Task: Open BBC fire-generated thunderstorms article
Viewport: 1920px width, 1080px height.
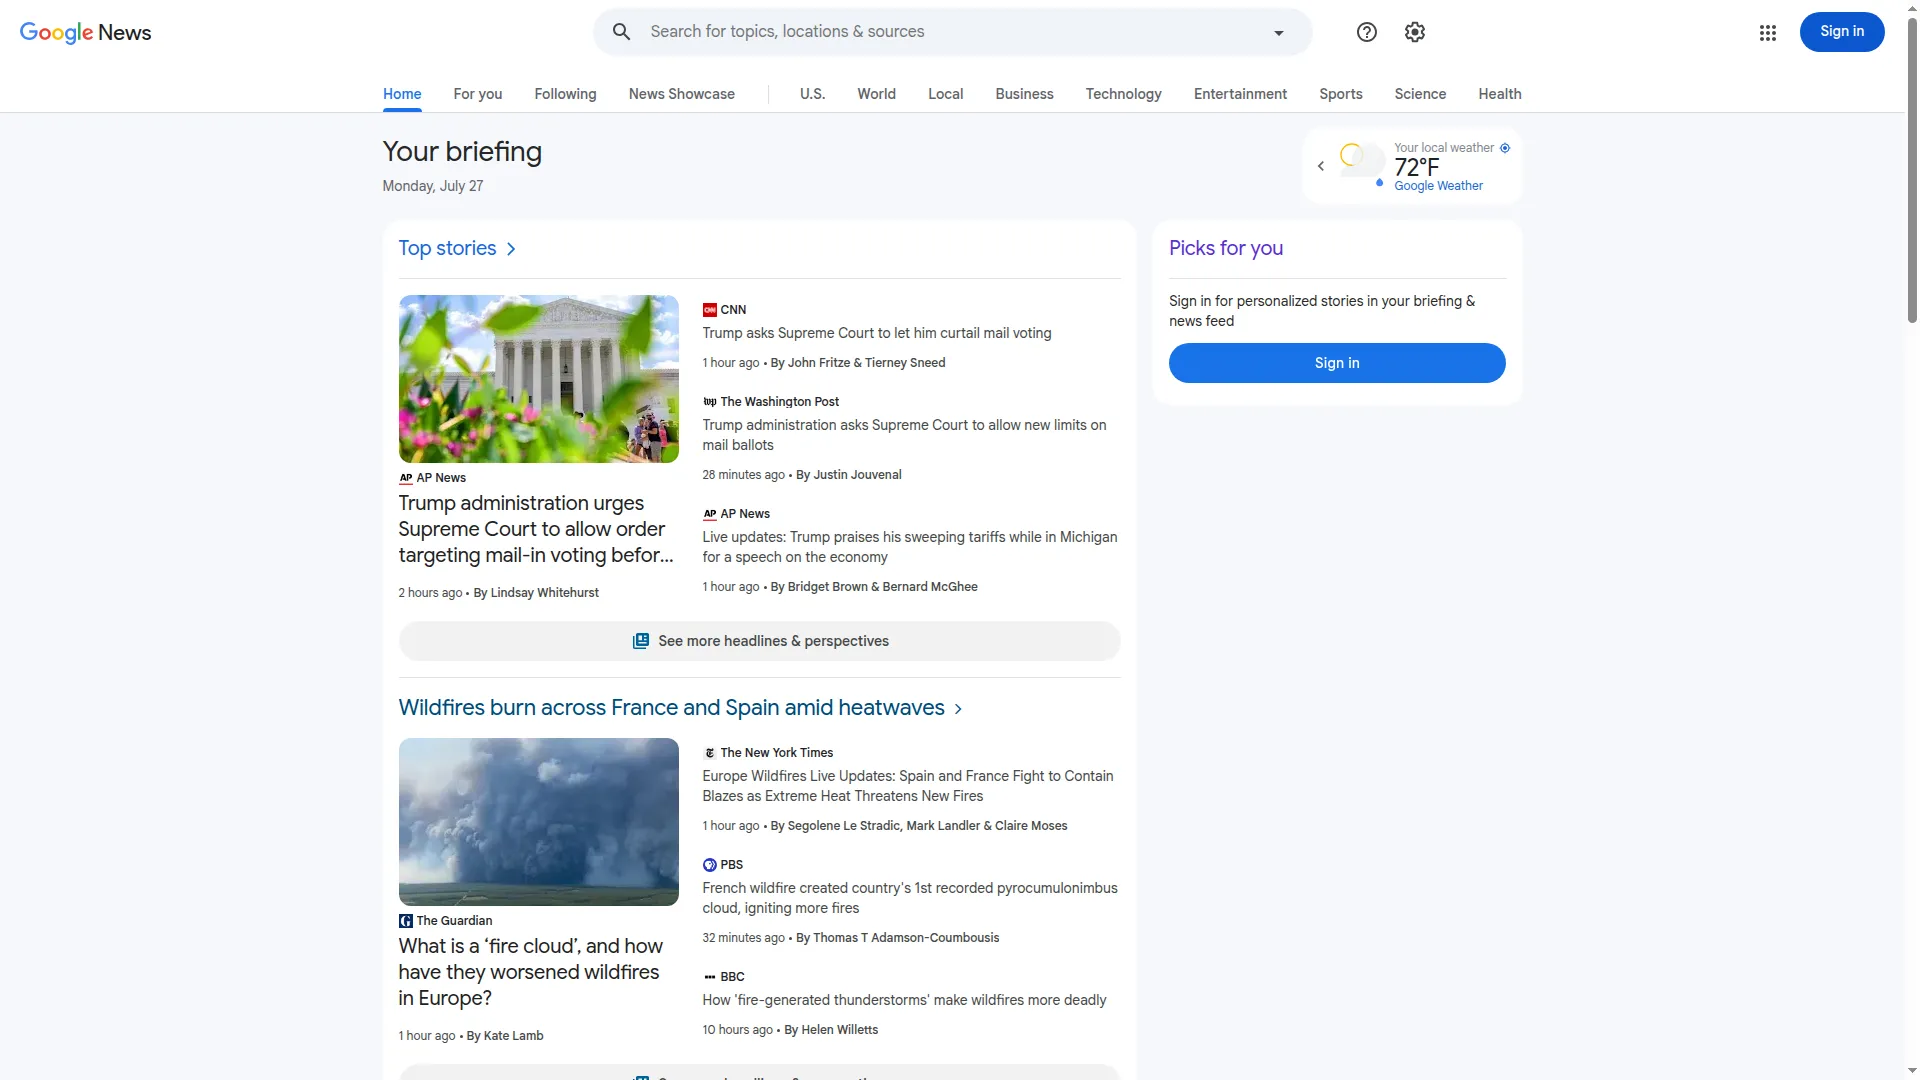Action: point(904,1000)
